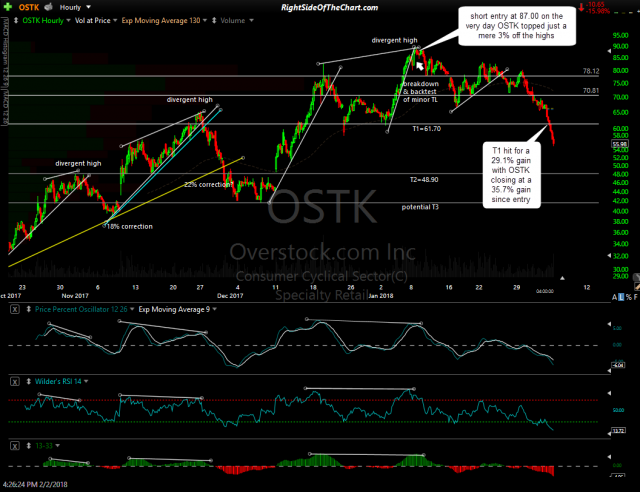
Task: Open the 13-33 study dropdown
Action: pyautogui.click(x=57, y=446)
